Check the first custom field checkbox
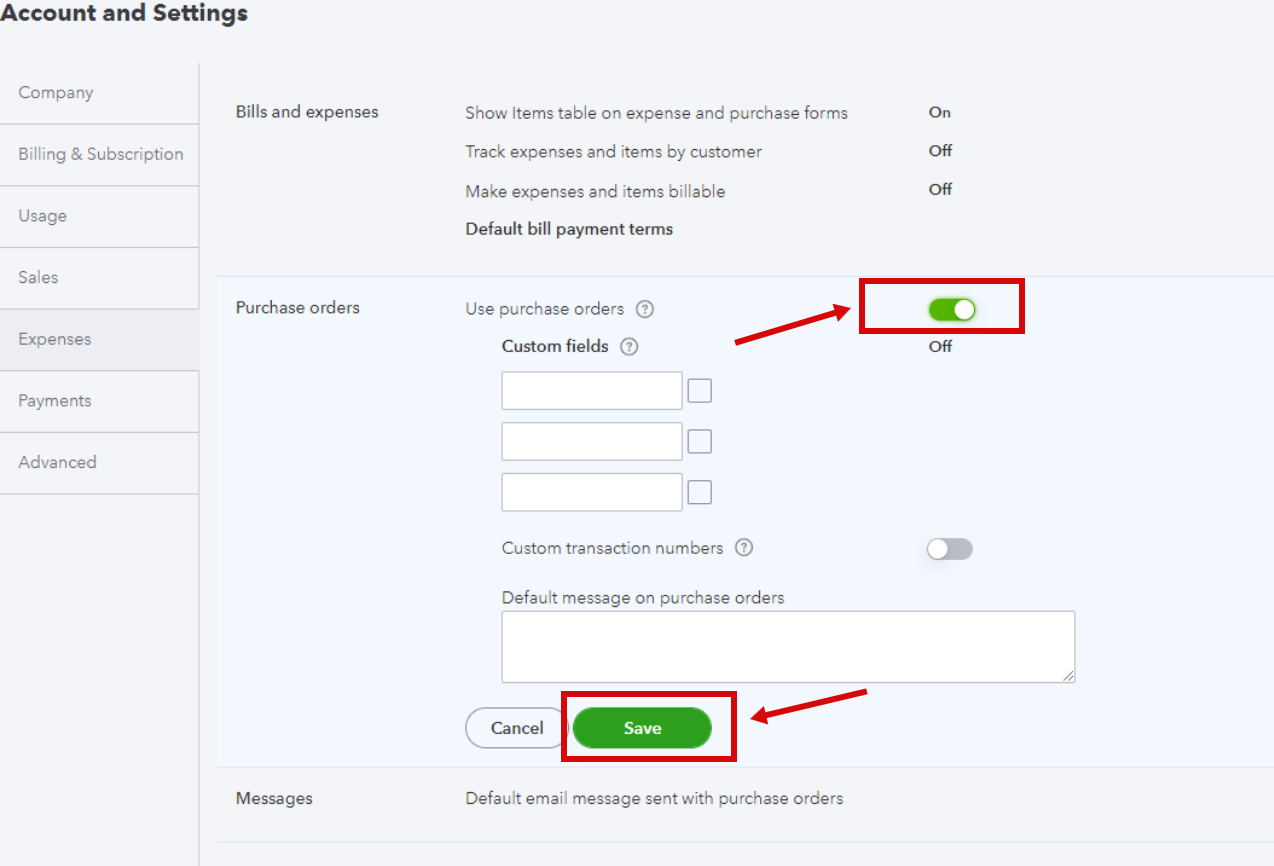 click(700, 390)
